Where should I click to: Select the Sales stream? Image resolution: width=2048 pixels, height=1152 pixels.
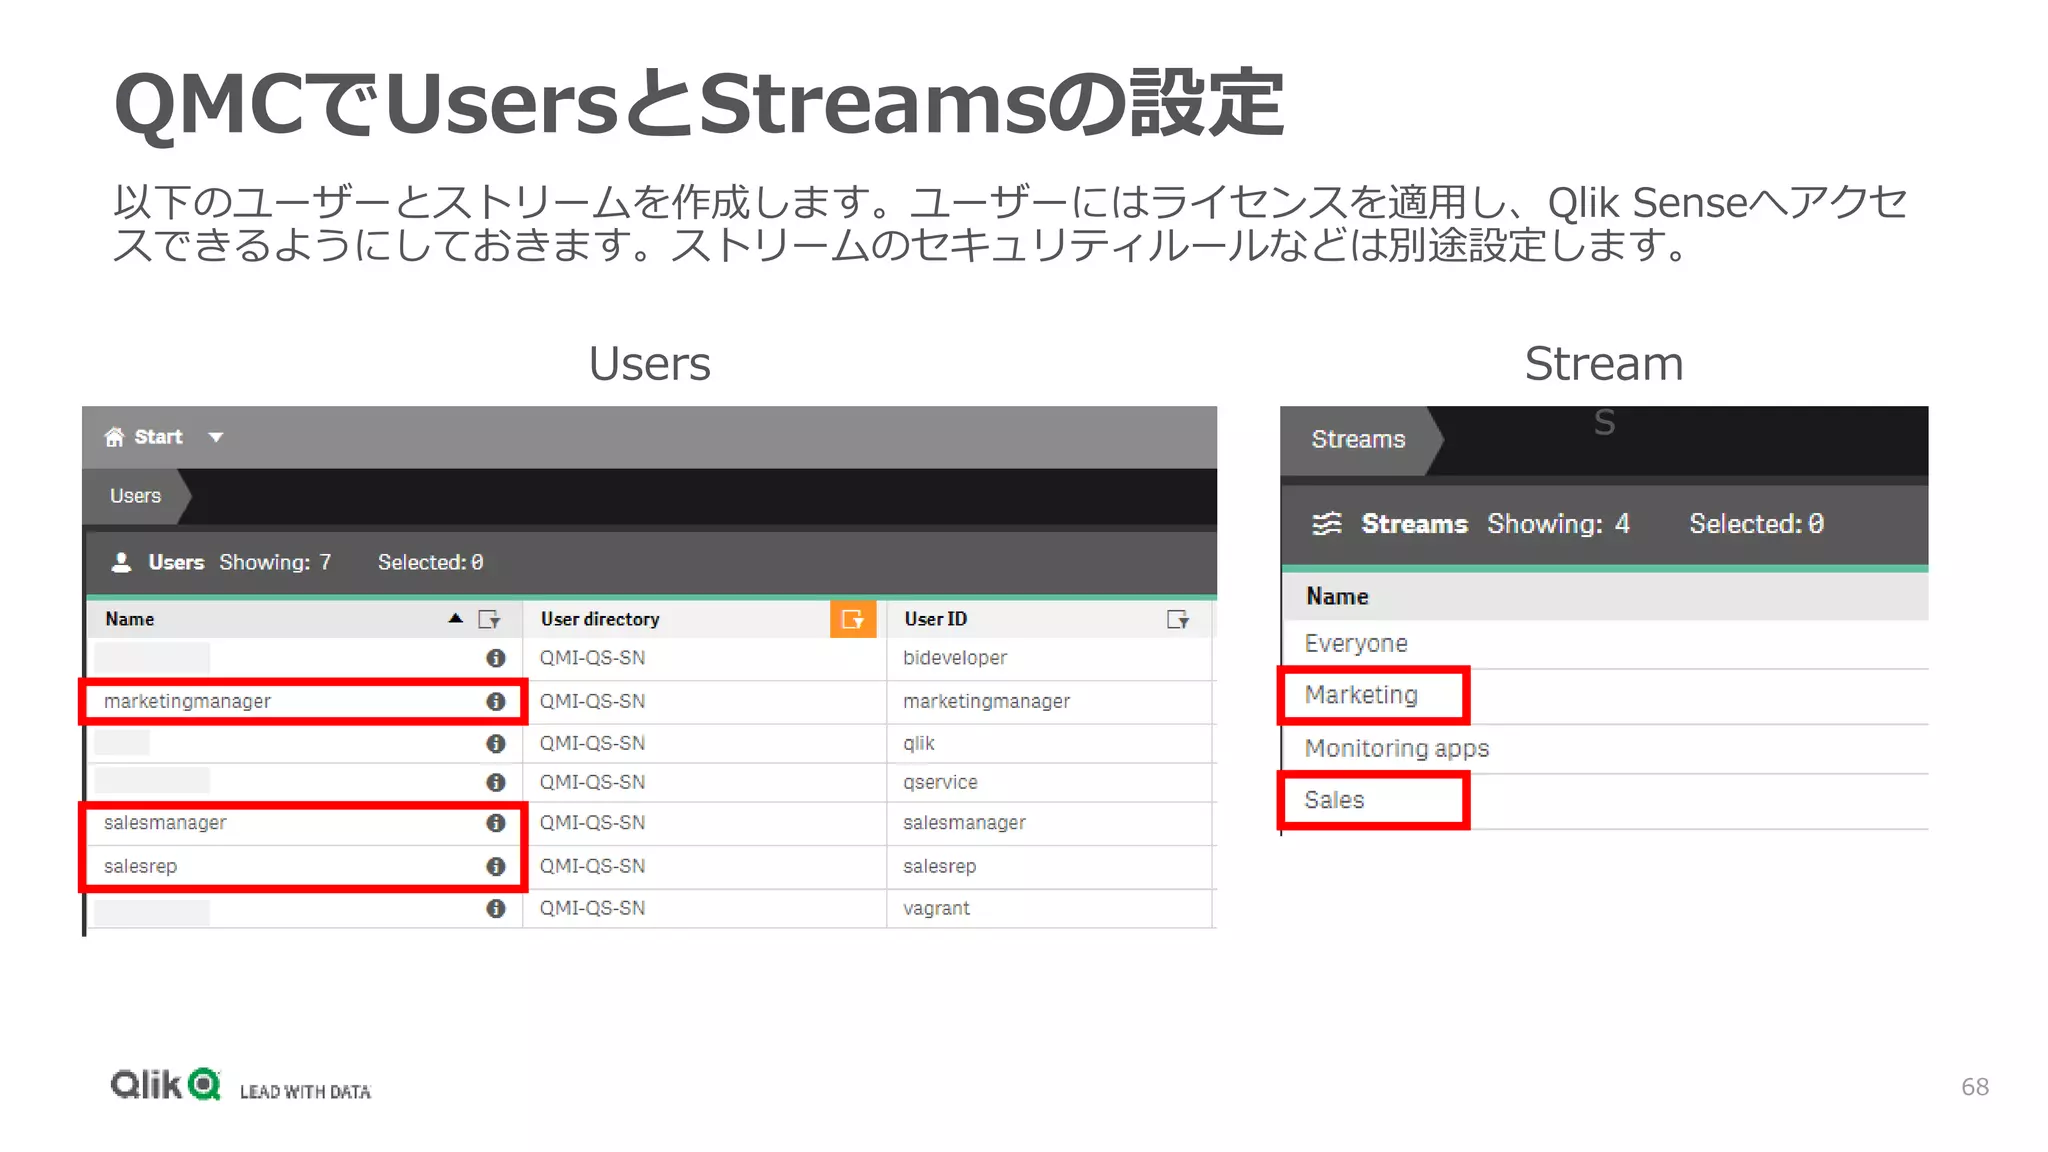(1334, 800)
